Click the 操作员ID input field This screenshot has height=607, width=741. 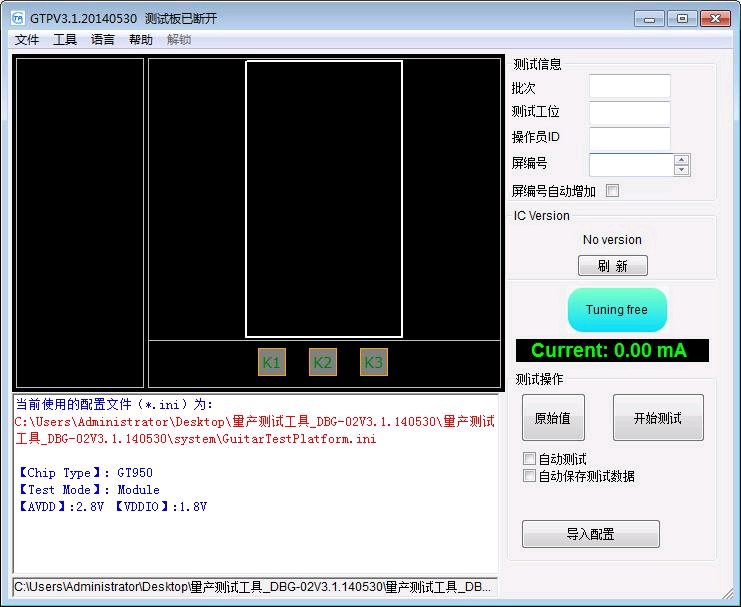click(629, 139)
